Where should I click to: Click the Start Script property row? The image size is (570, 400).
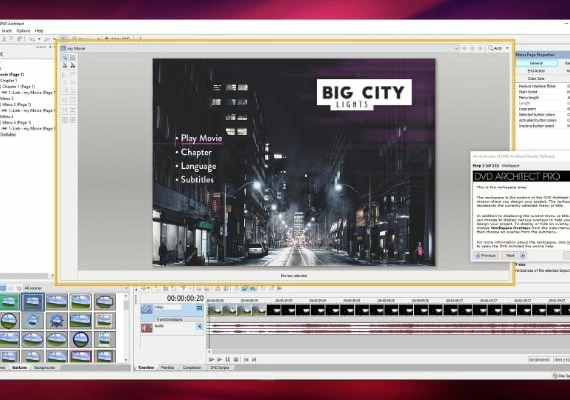click(x=543, y=92)
